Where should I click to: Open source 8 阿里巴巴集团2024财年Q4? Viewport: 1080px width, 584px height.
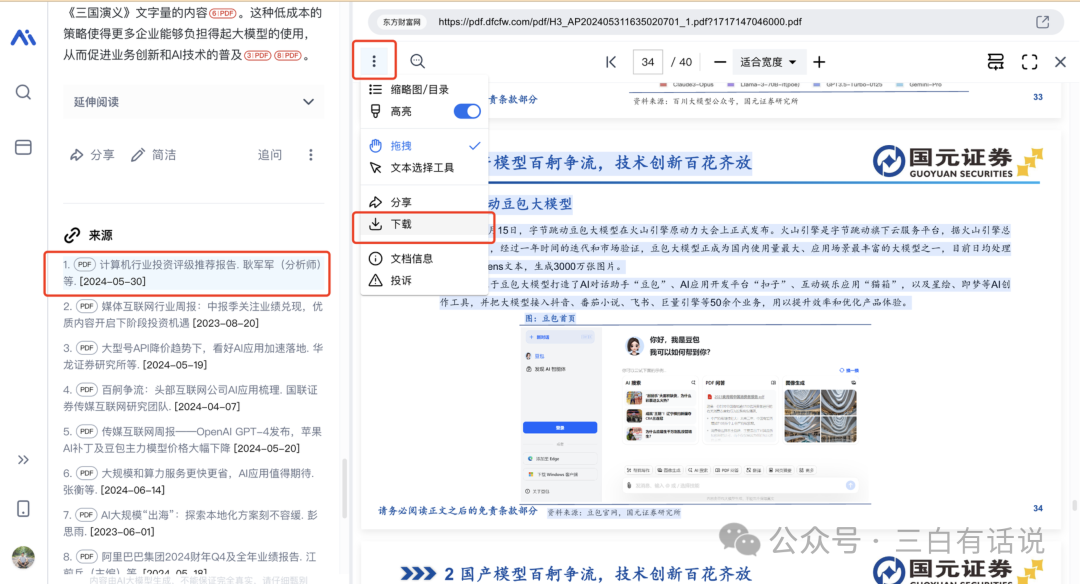tap(192, 564)
